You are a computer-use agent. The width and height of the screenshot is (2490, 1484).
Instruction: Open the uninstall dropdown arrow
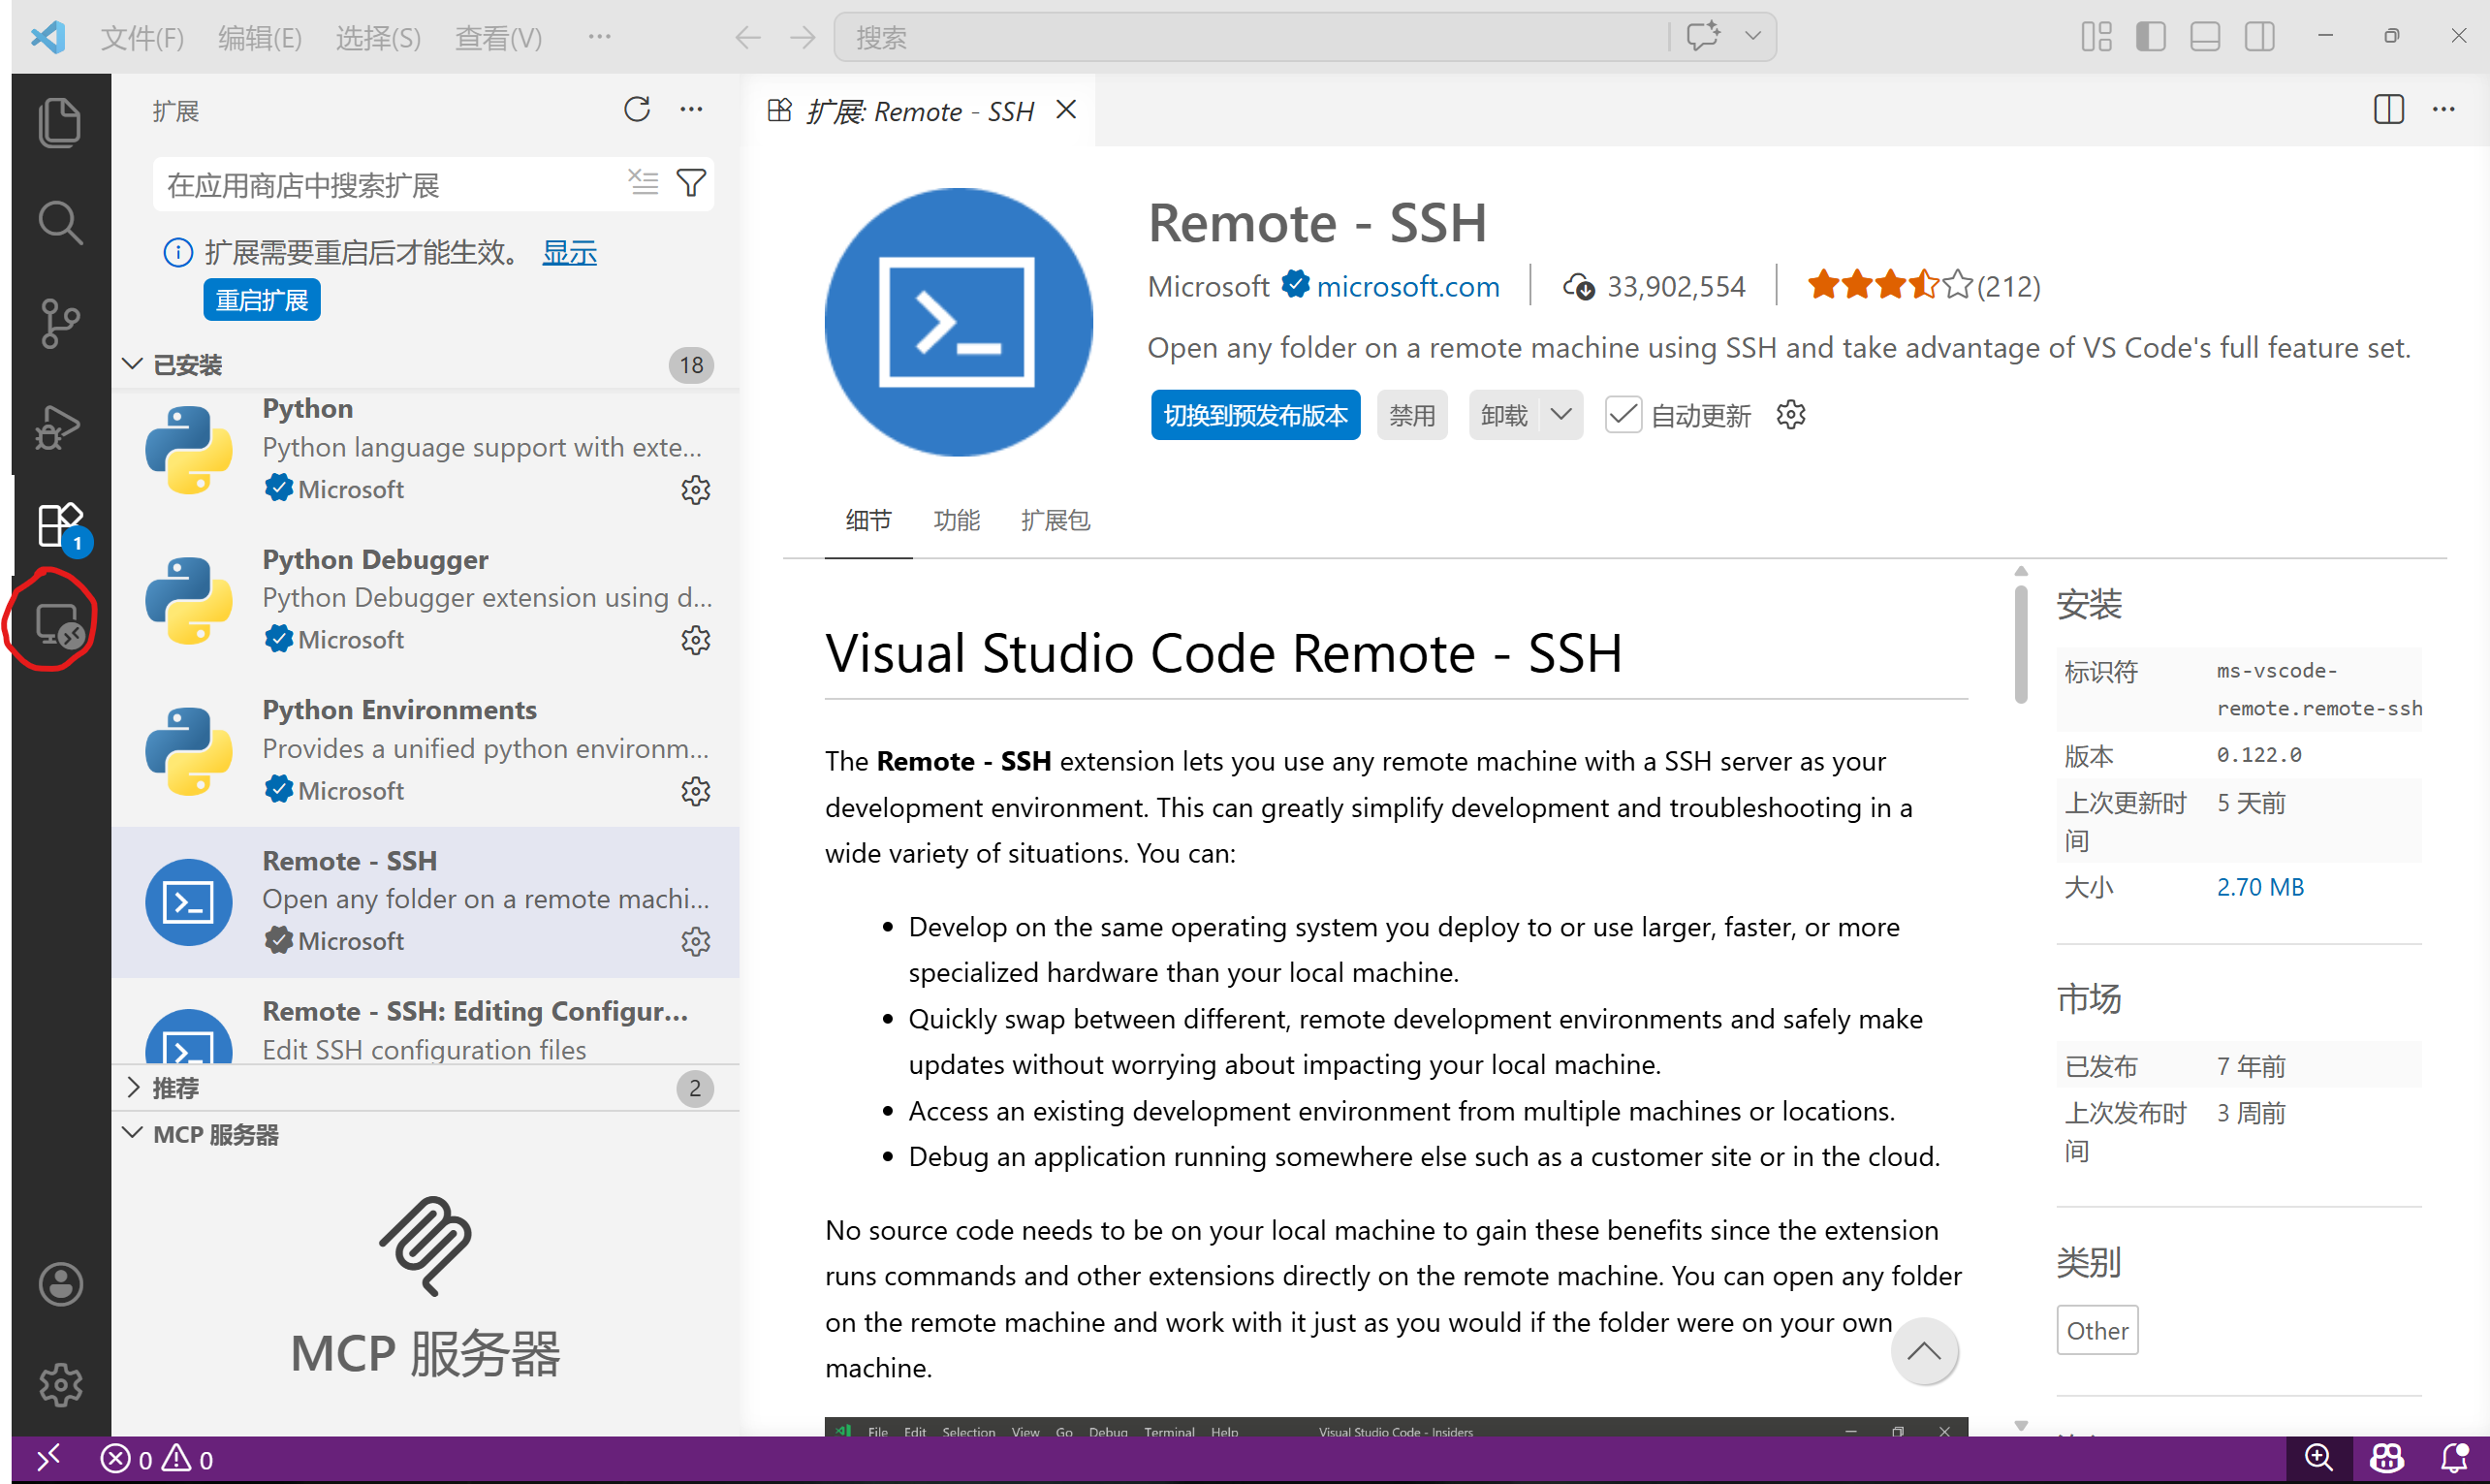pos(1560,415)
